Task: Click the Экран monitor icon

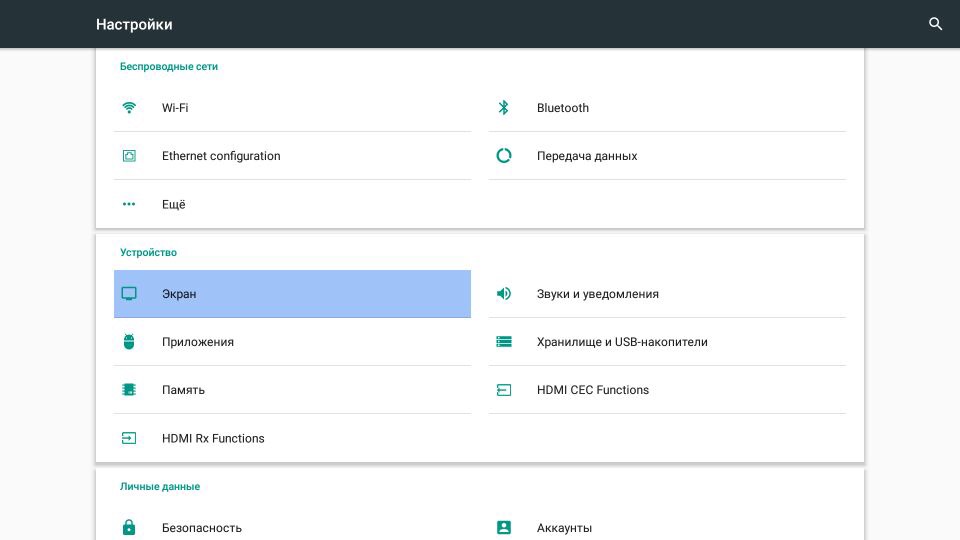Action: 129,294
